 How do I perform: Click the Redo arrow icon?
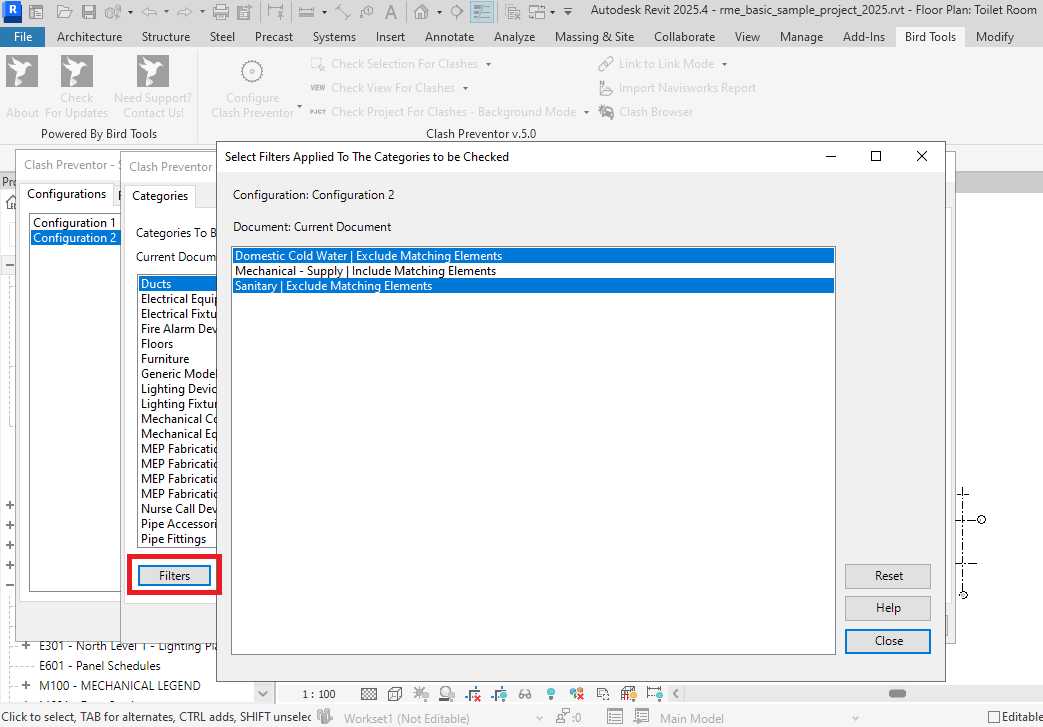point(184,11)
